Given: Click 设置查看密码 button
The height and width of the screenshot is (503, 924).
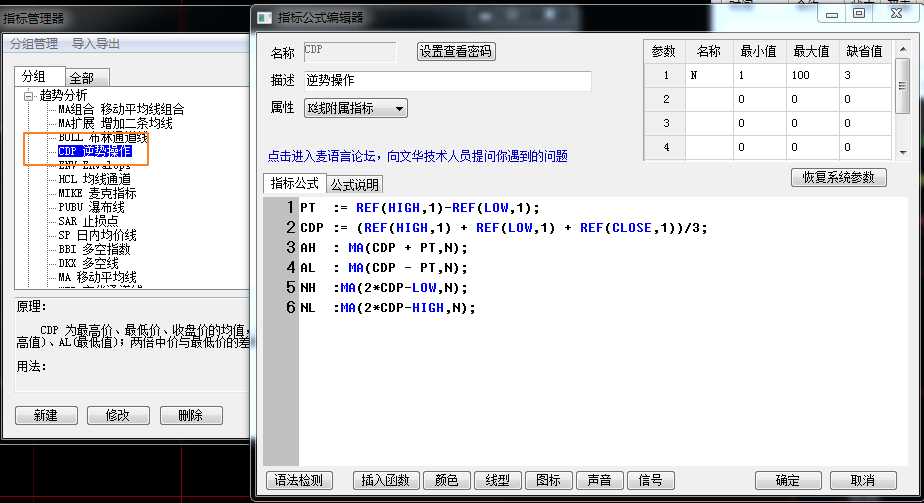Looking at the screenshot, I should (456, 52).
